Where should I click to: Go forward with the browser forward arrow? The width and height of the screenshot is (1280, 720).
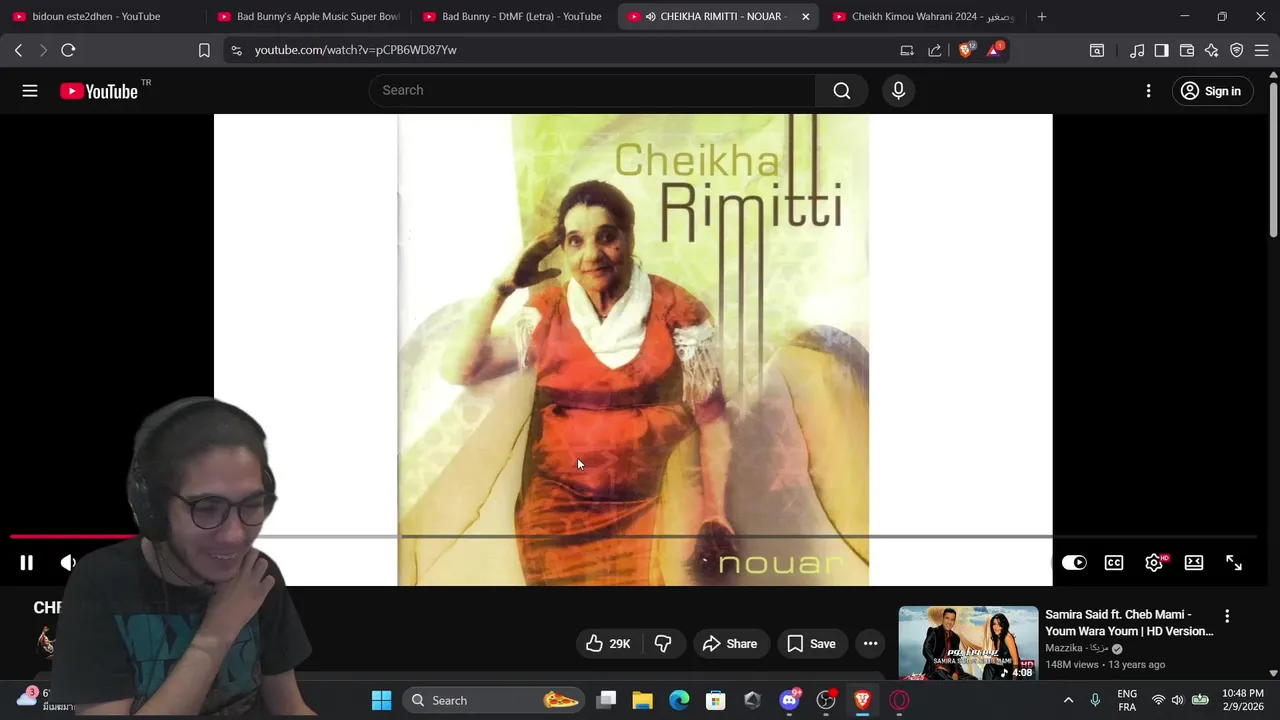pyautogui.click(x=43, y=50)
